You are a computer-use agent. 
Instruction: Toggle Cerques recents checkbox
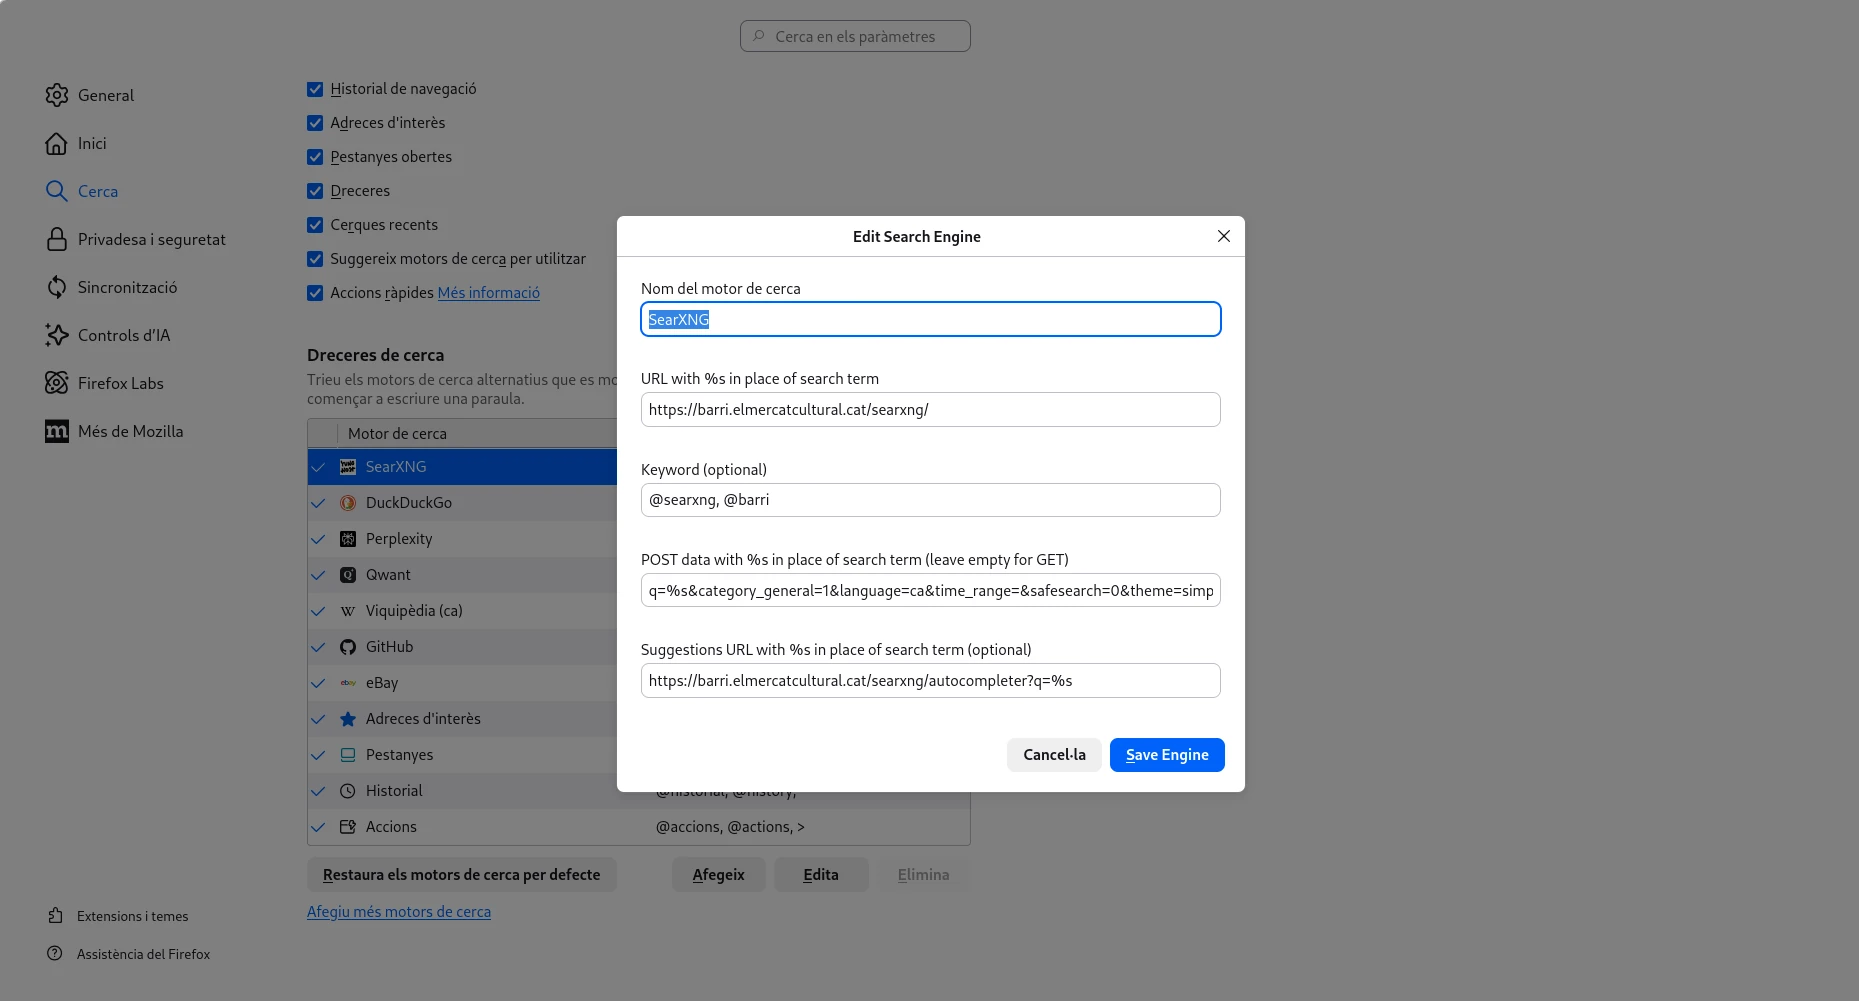315,225
